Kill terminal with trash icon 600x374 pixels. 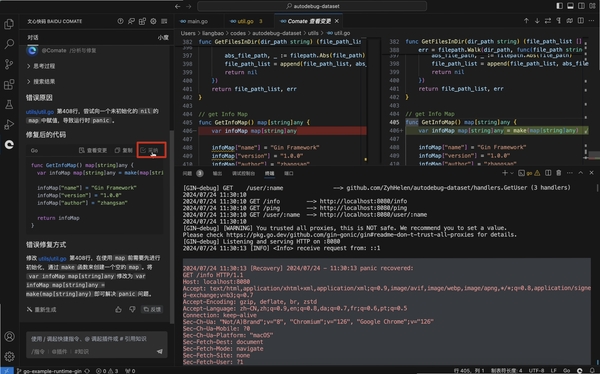[x=559, y=173]
